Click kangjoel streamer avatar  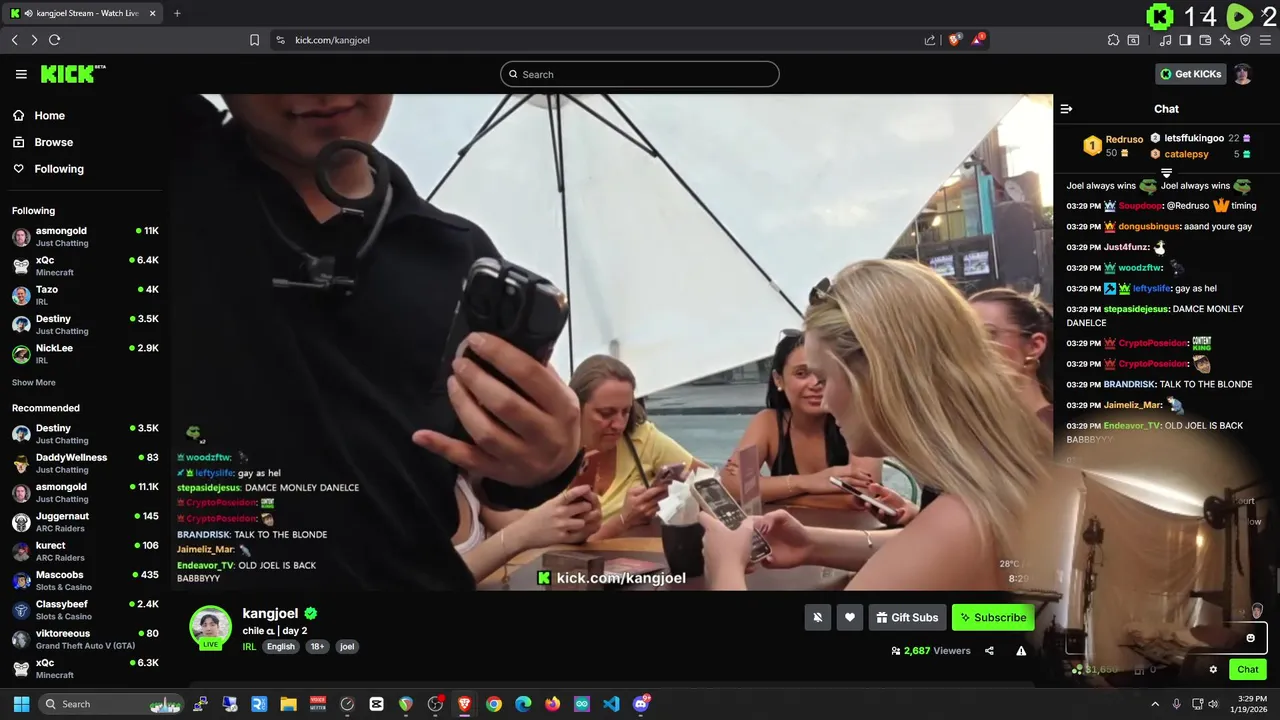211,627
